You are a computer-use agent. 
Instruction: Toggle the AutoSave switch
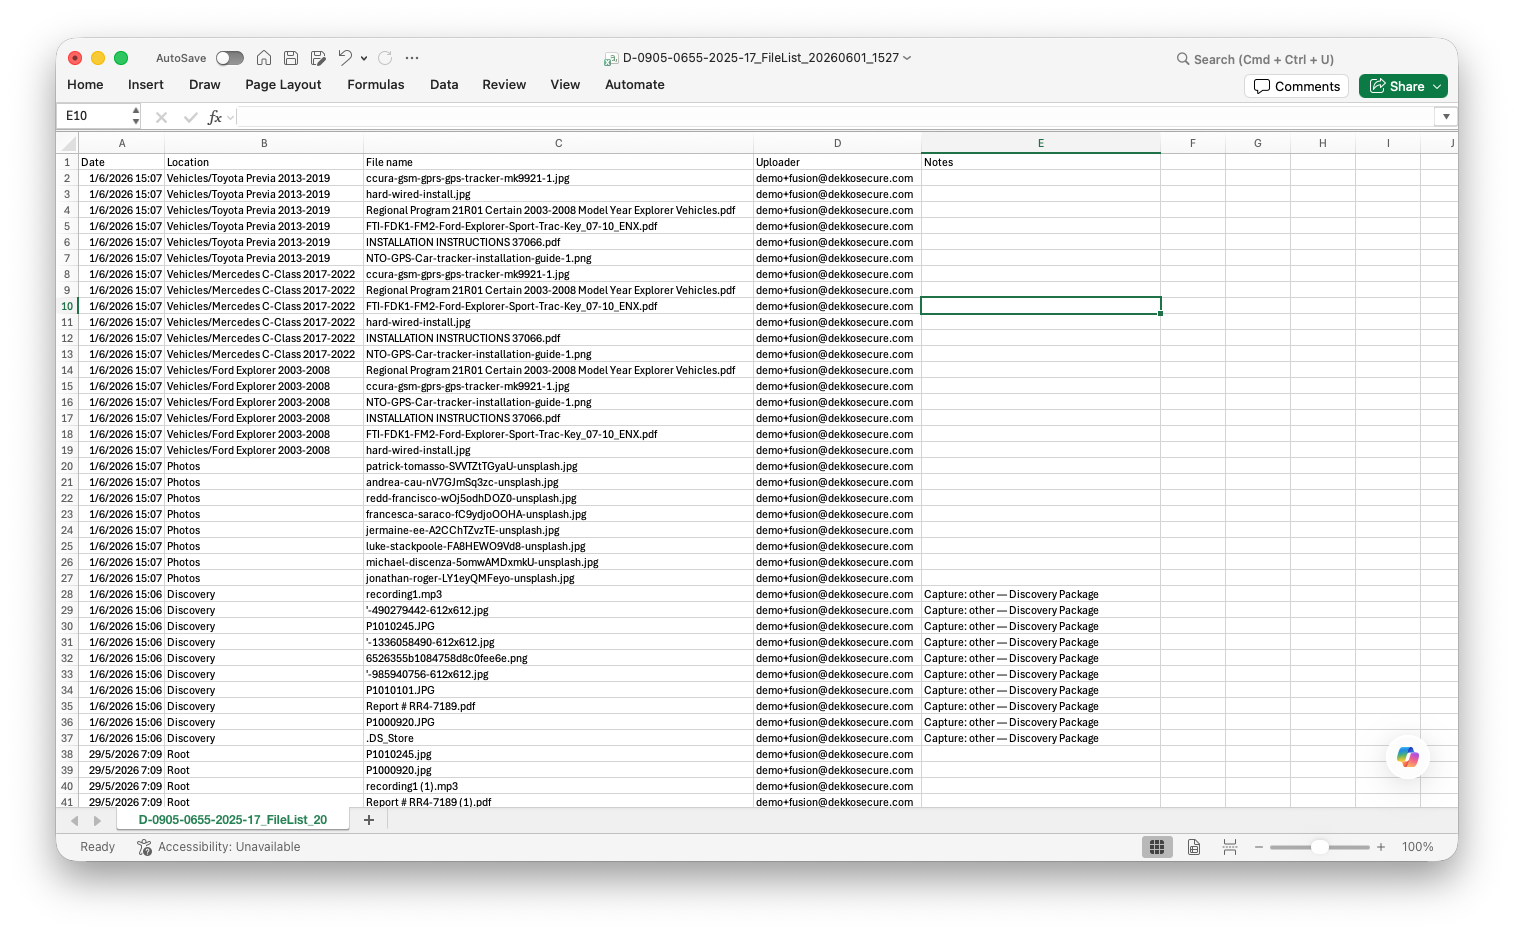pyautogui.click(x=230, y=58)
